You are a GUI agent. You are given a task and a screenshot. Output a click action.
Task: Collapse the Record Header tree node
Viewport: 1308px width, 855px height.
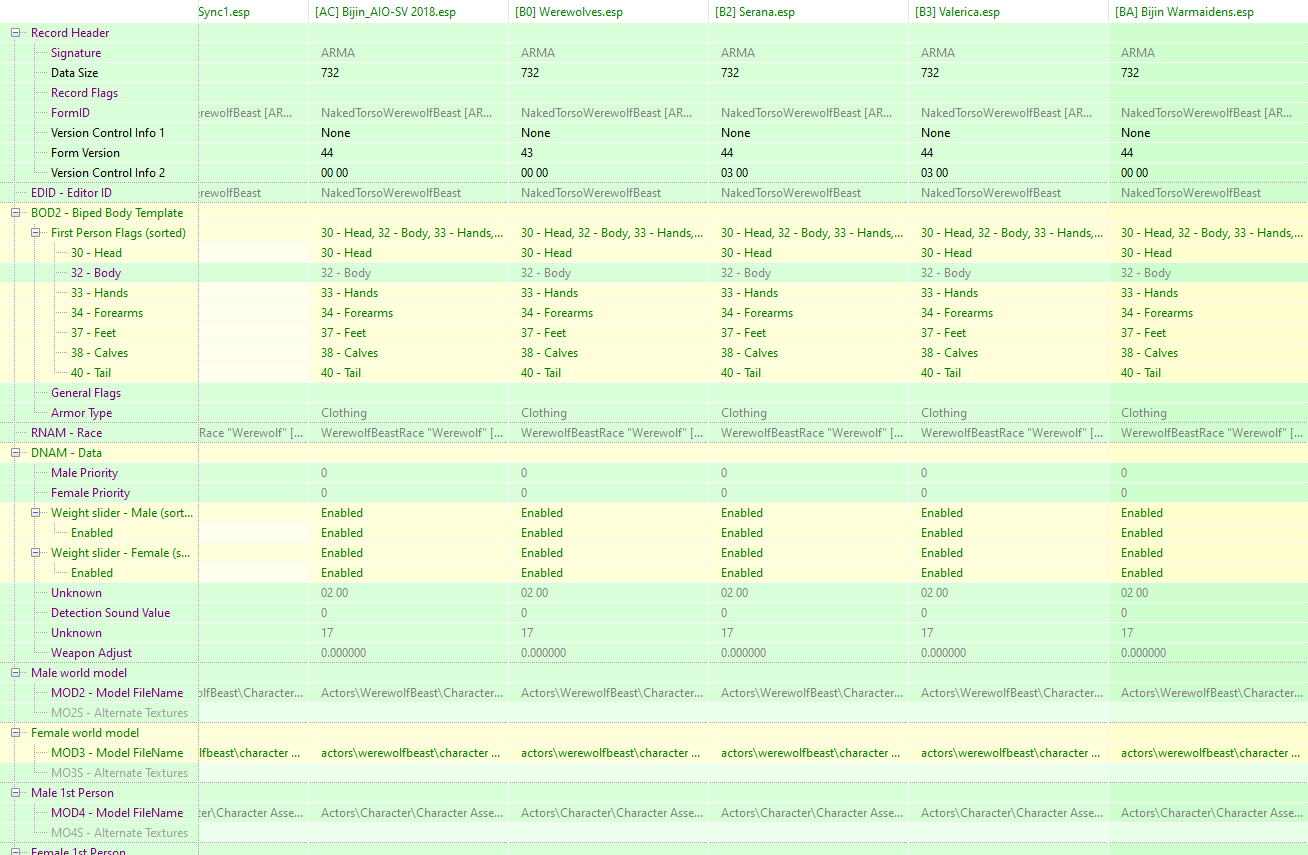(16, 33)
